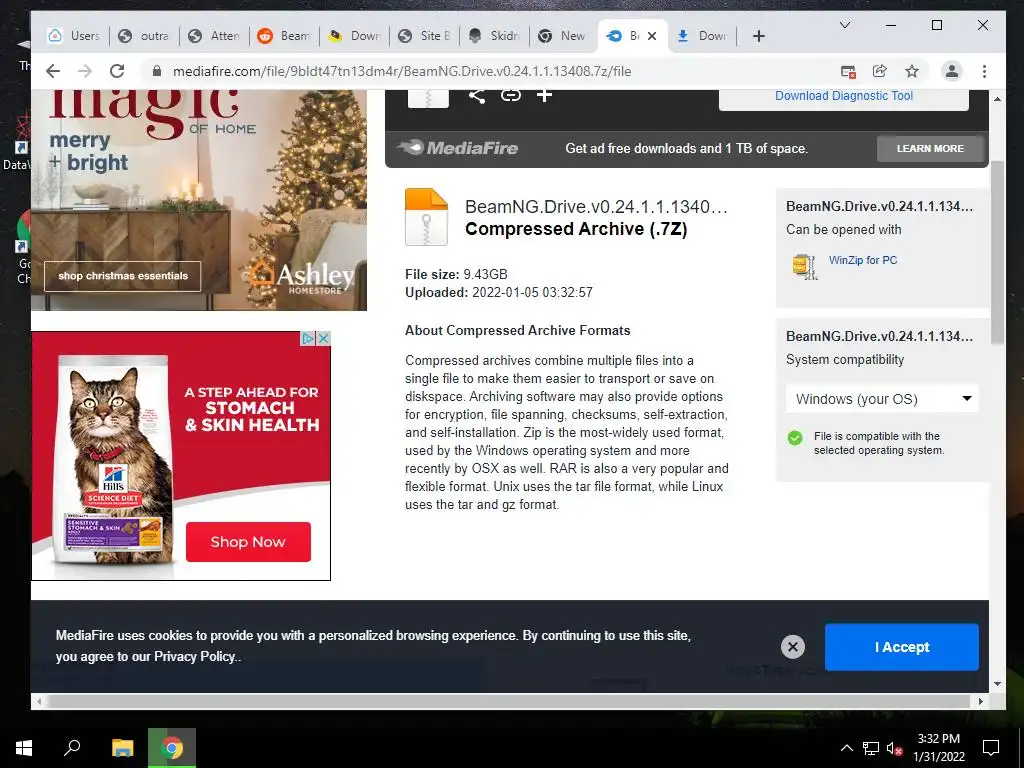Switch to the New tab
The image size is (1024, 768).
tap(563, 36)
